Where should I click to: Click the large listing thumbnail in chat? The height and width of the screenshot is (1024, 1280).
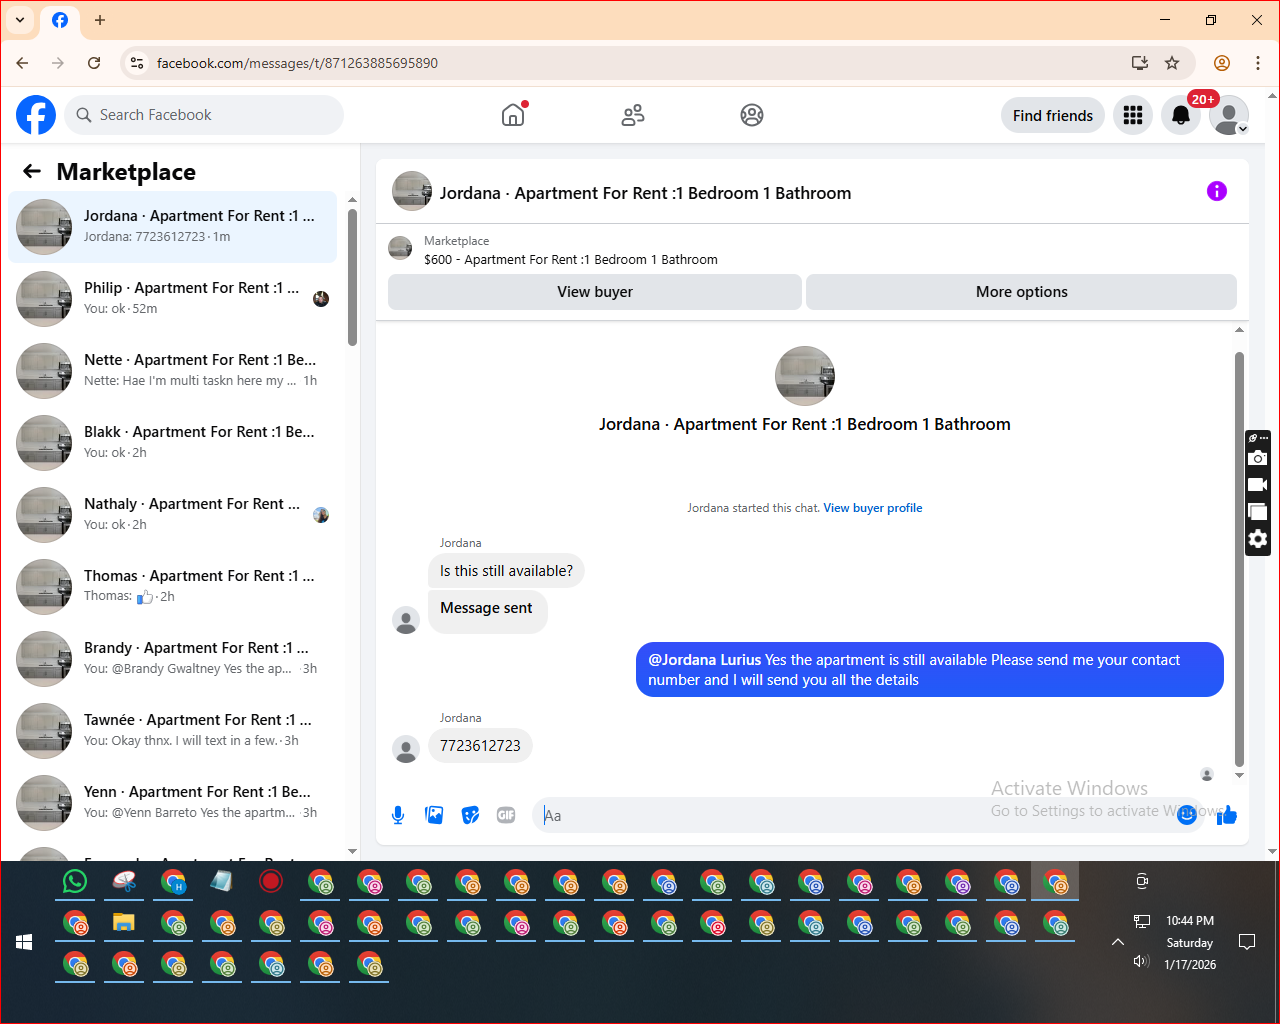(x=805, y=376)
